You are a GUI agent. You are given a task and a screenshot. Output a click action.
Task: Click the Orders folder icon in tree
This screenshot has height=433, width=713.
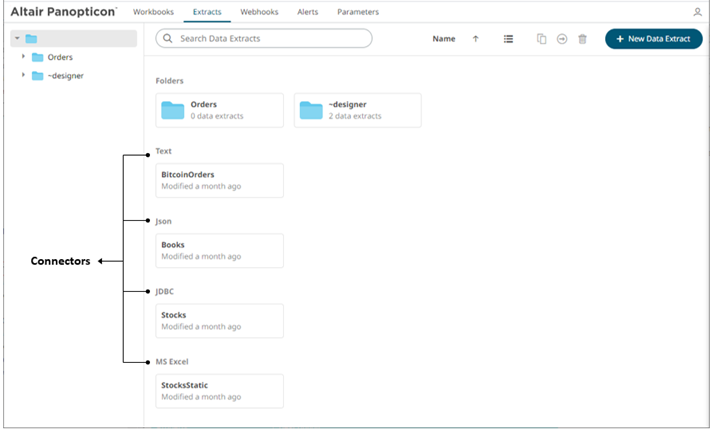37,57
